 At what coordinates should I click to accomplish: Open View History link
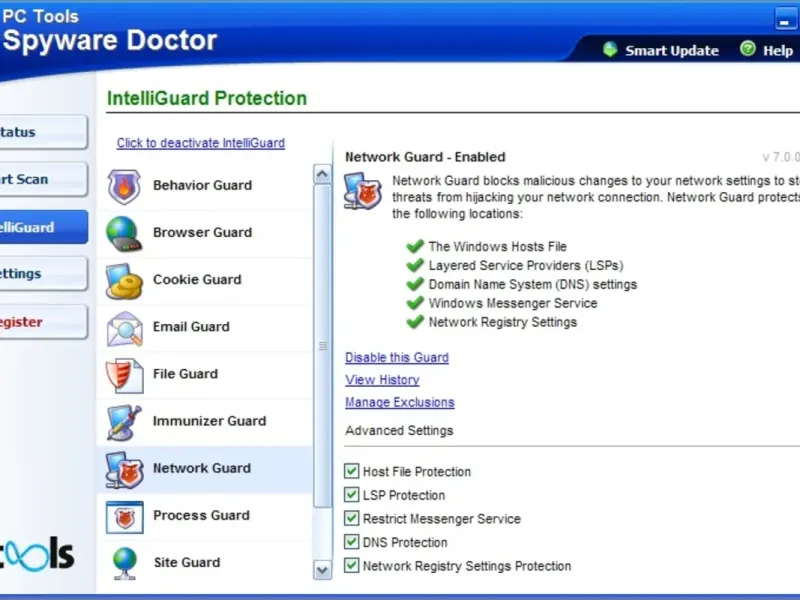382,380
